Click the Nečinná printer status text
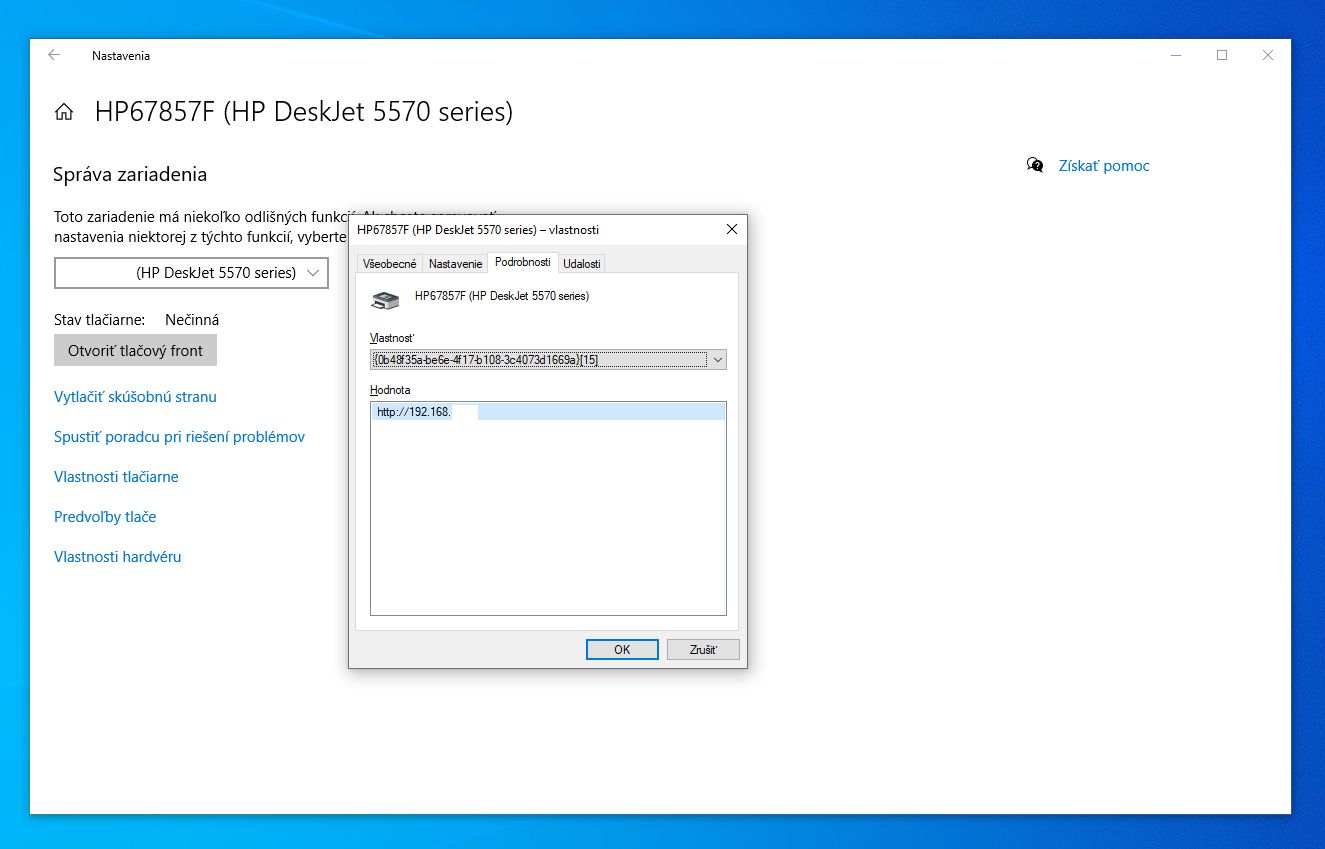The image size is (1325, 849). 192,320
